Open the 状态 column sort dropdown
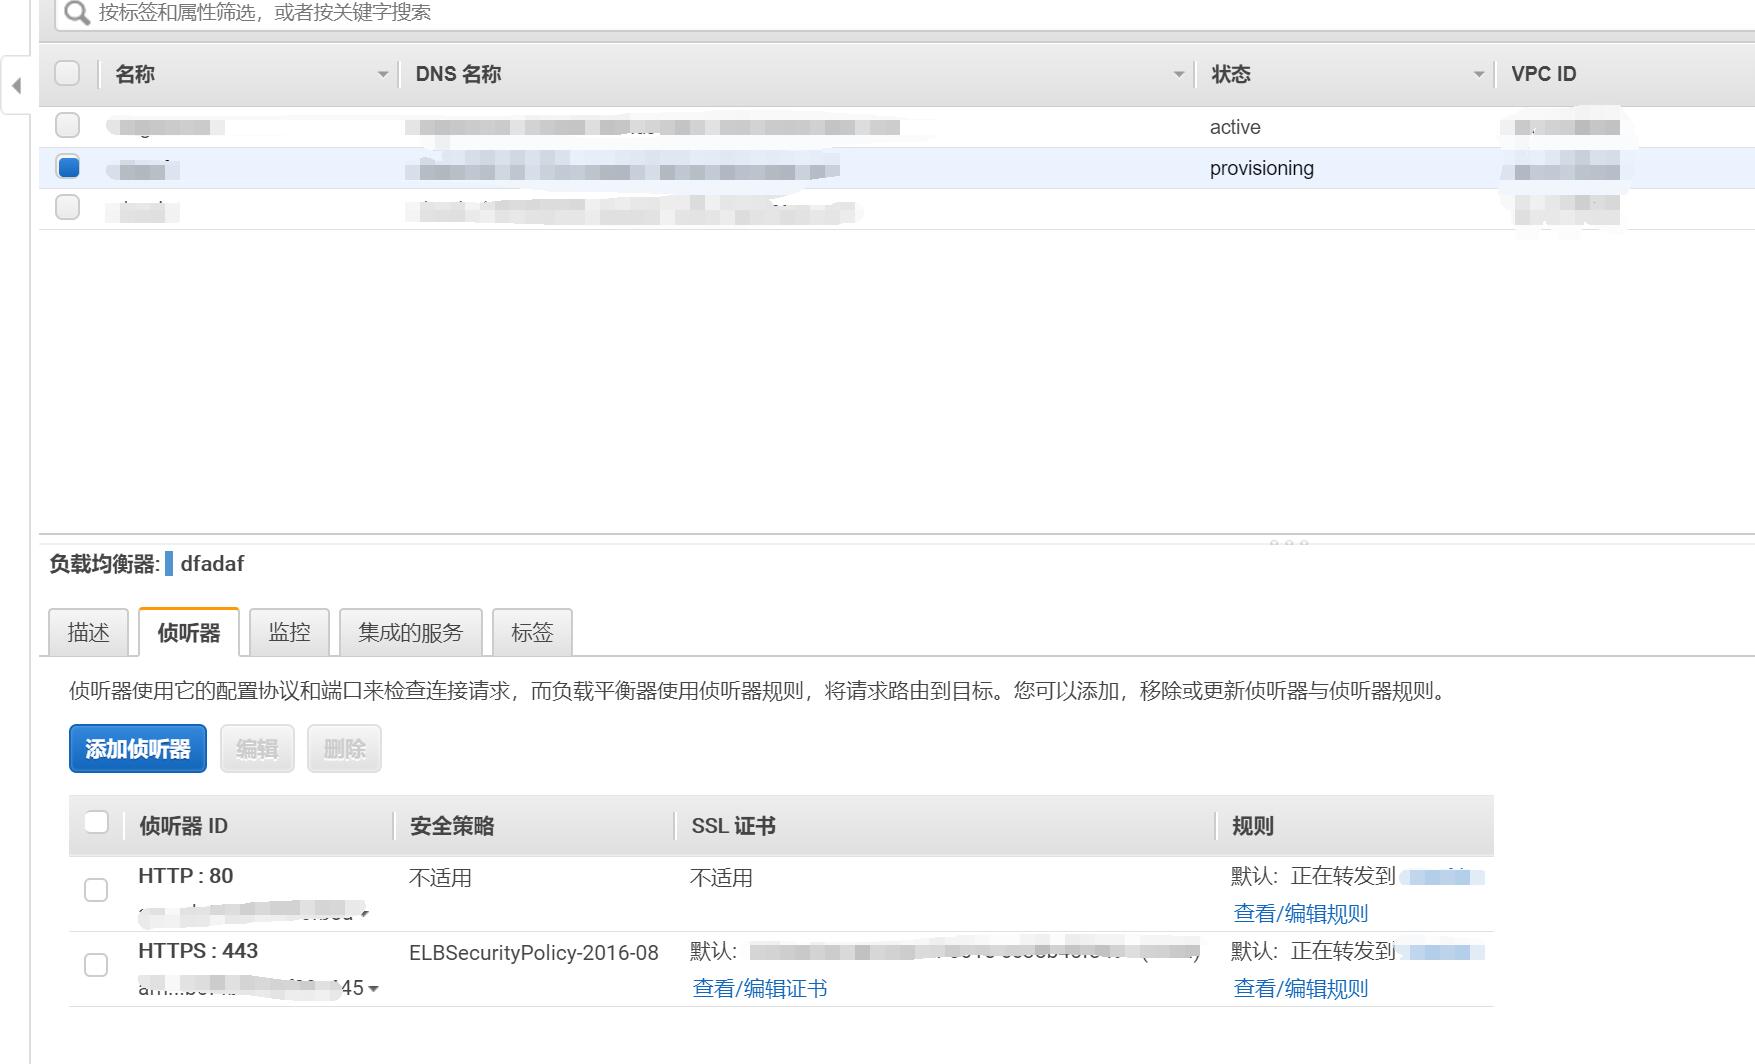 [x=1478, y=74]
